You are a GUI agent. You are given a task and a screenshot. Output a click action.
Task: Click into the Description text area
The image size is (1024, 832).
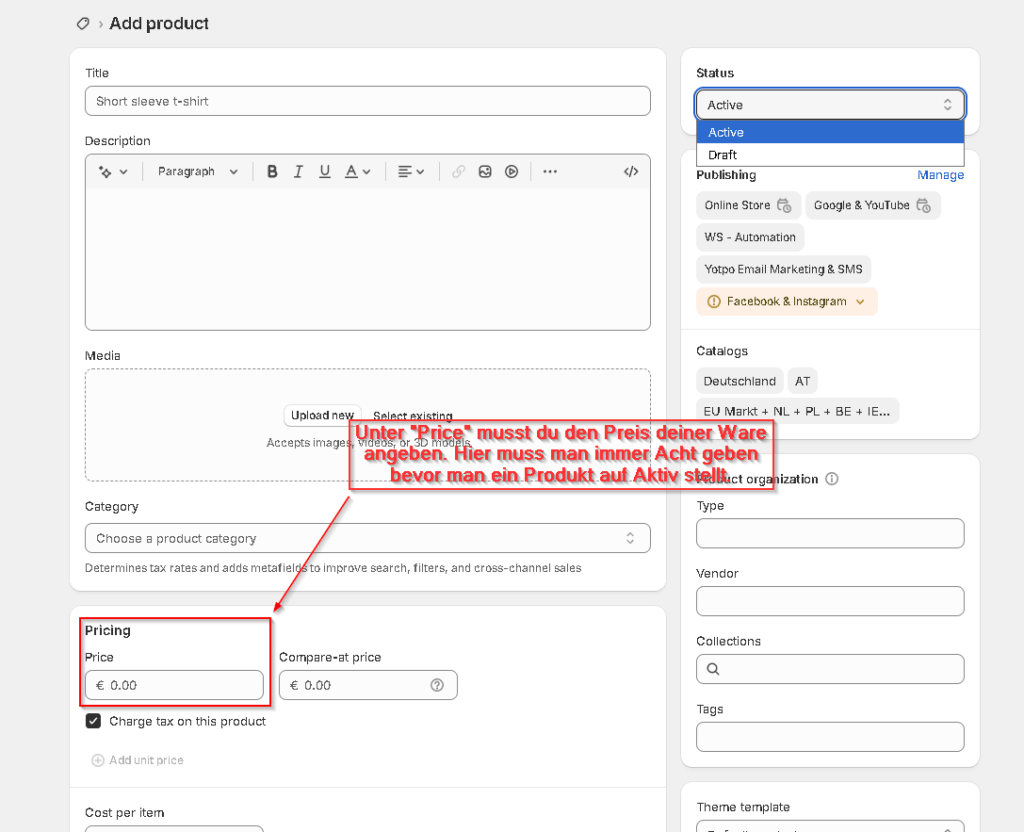pyautogui.click(x=368, y=258)
